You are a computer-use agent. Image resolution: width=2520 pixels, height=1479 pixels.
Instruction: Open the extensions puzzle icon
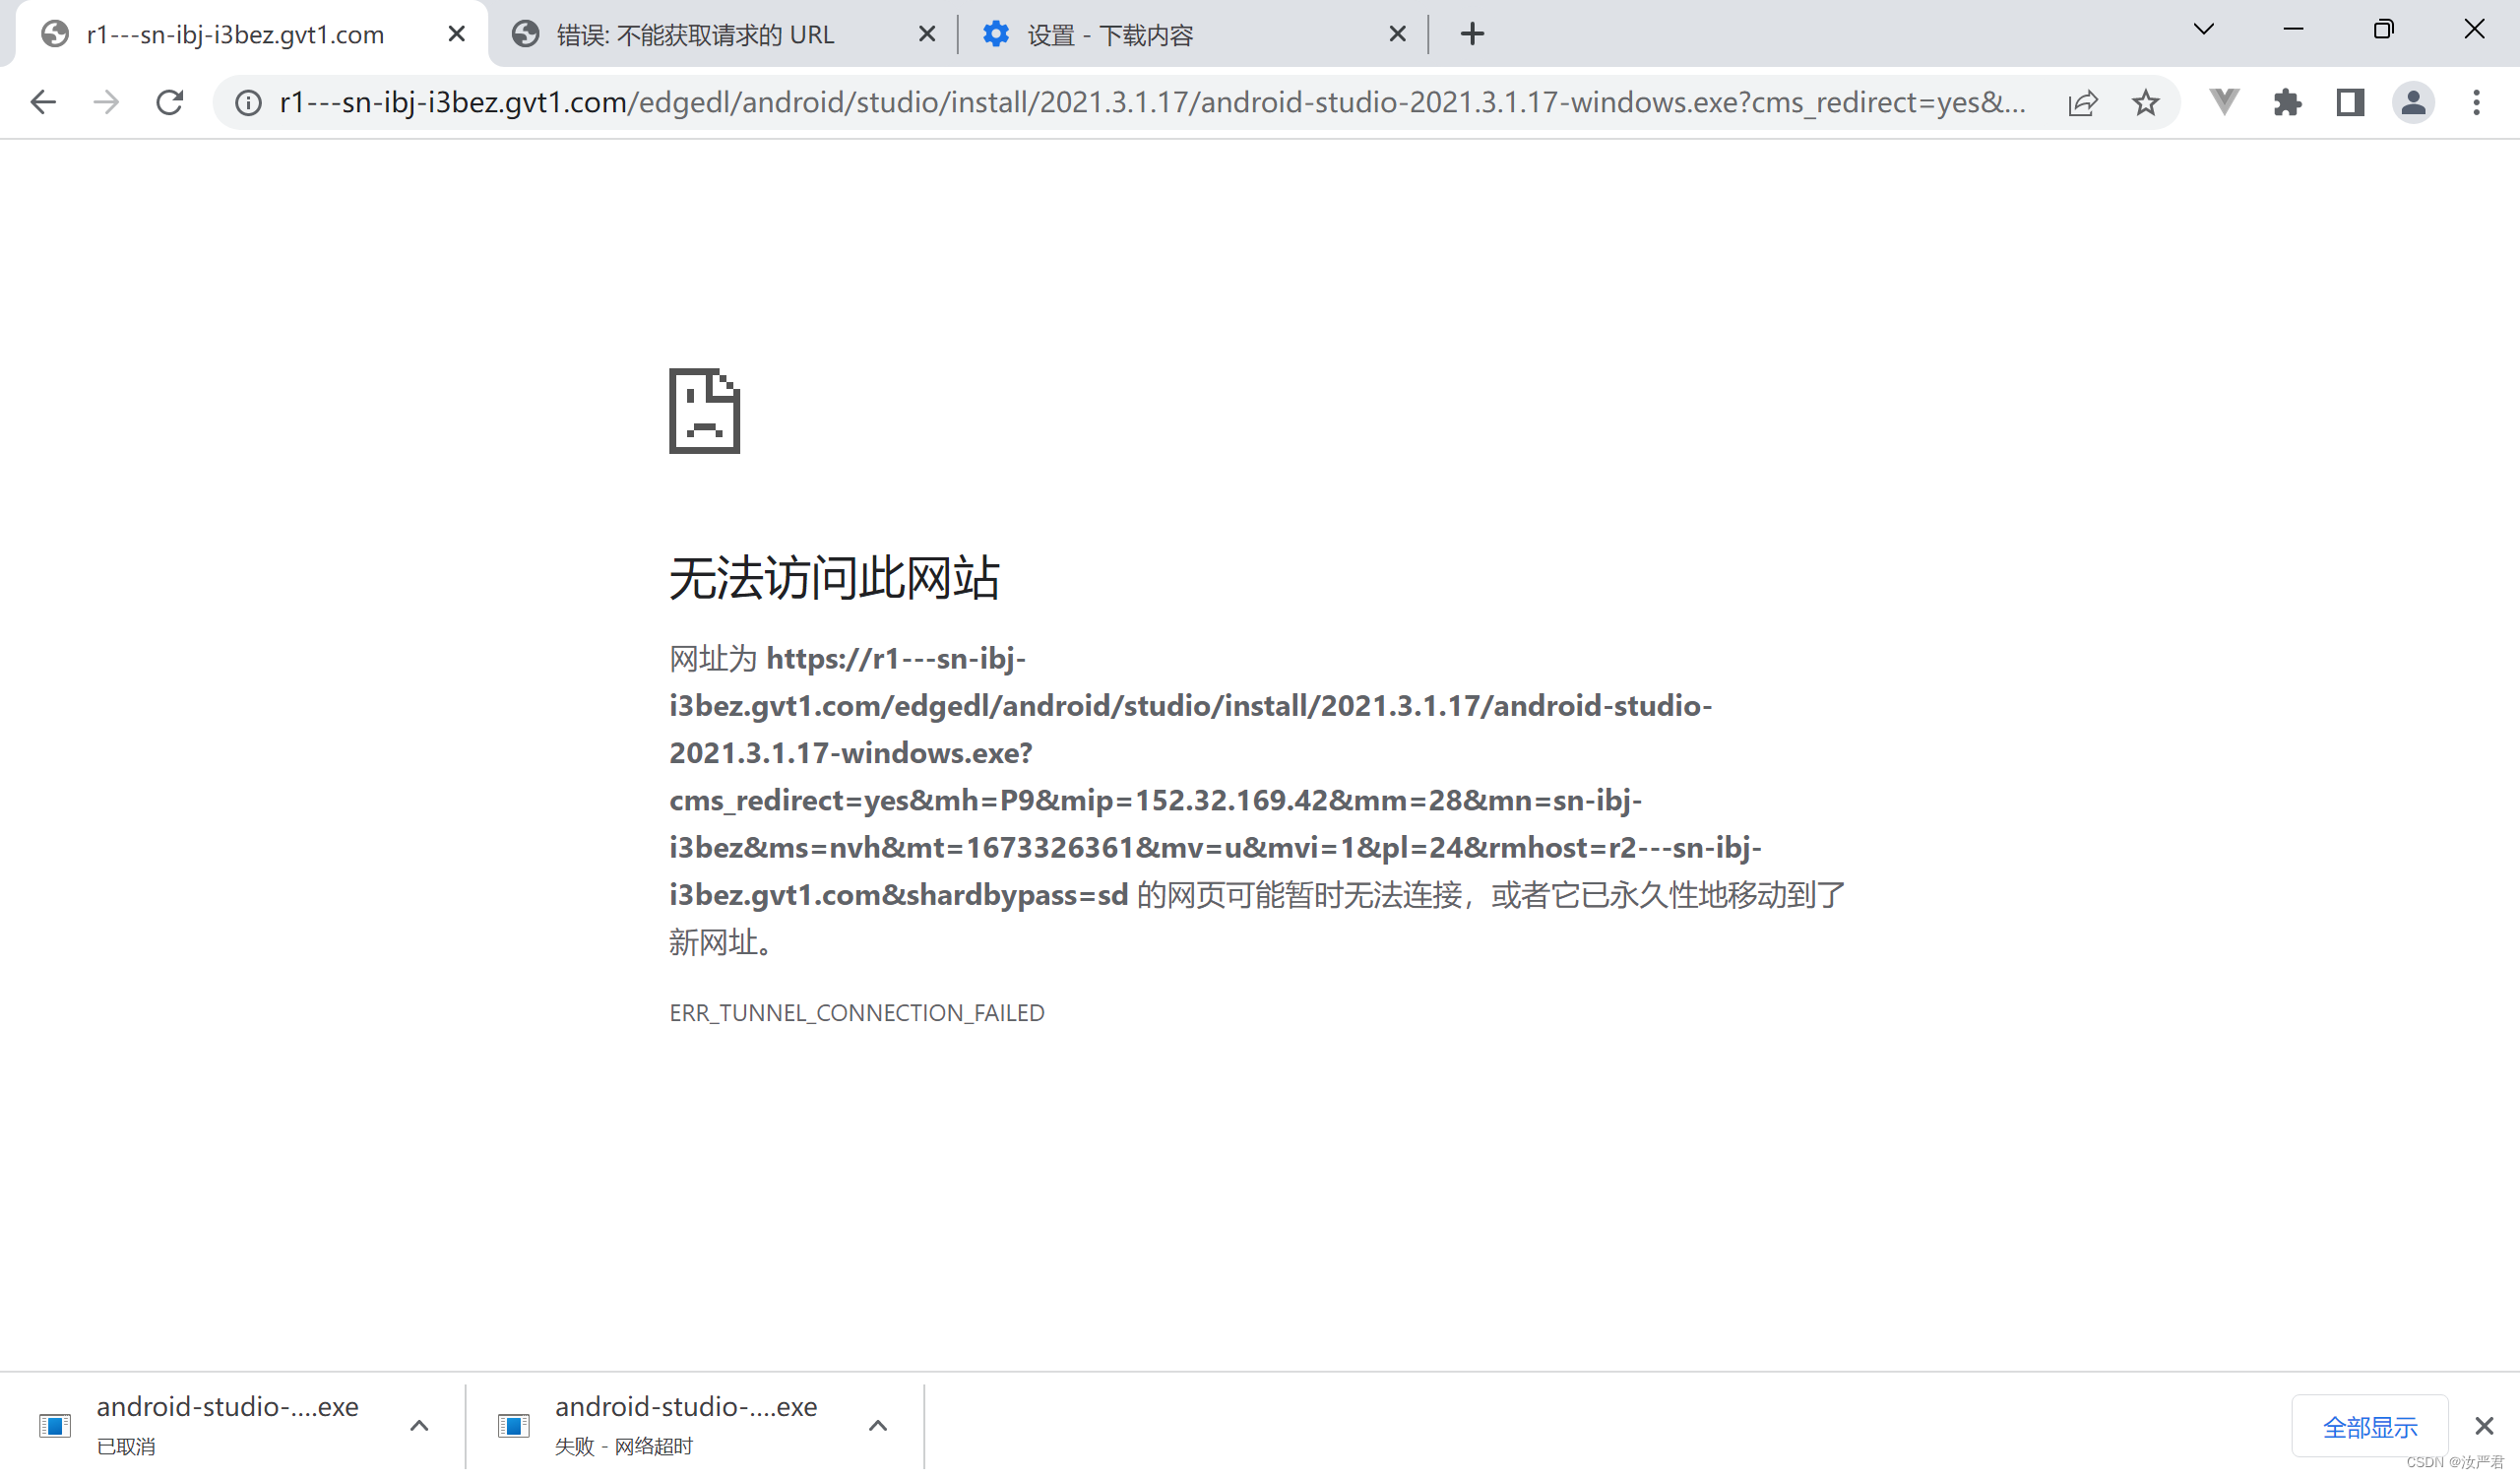2286,102
